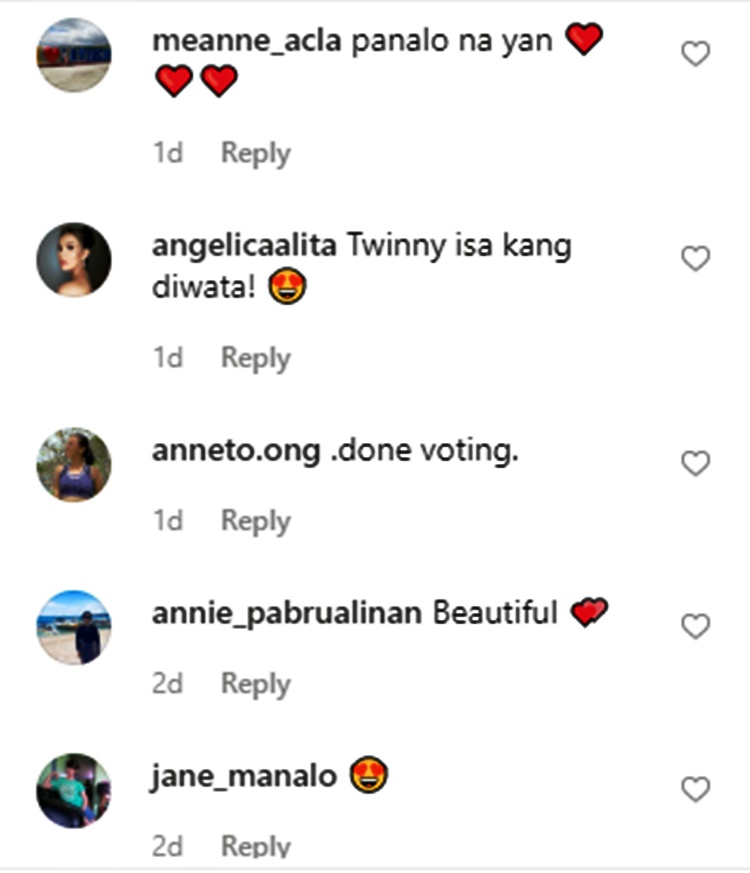
Task: Select anneto.ong's profile avatar
Action: pyautogui.click(x=73, y=464)
